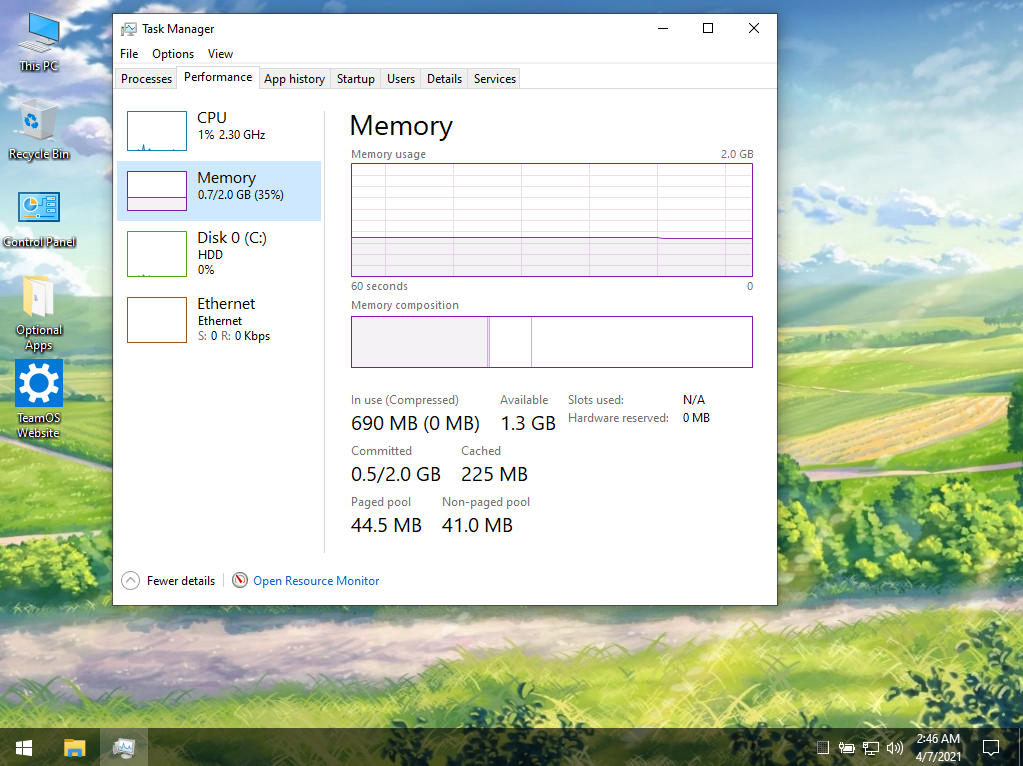Select the CPU mini graph thumbnail

(x=157, y=130)
